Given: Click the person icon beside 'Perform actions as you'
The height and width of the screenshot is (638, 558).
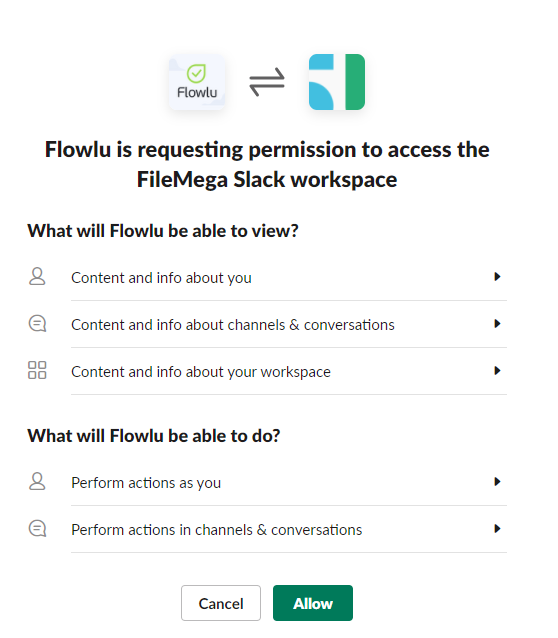Looking at the screenshot, I should tap(37, 482).
